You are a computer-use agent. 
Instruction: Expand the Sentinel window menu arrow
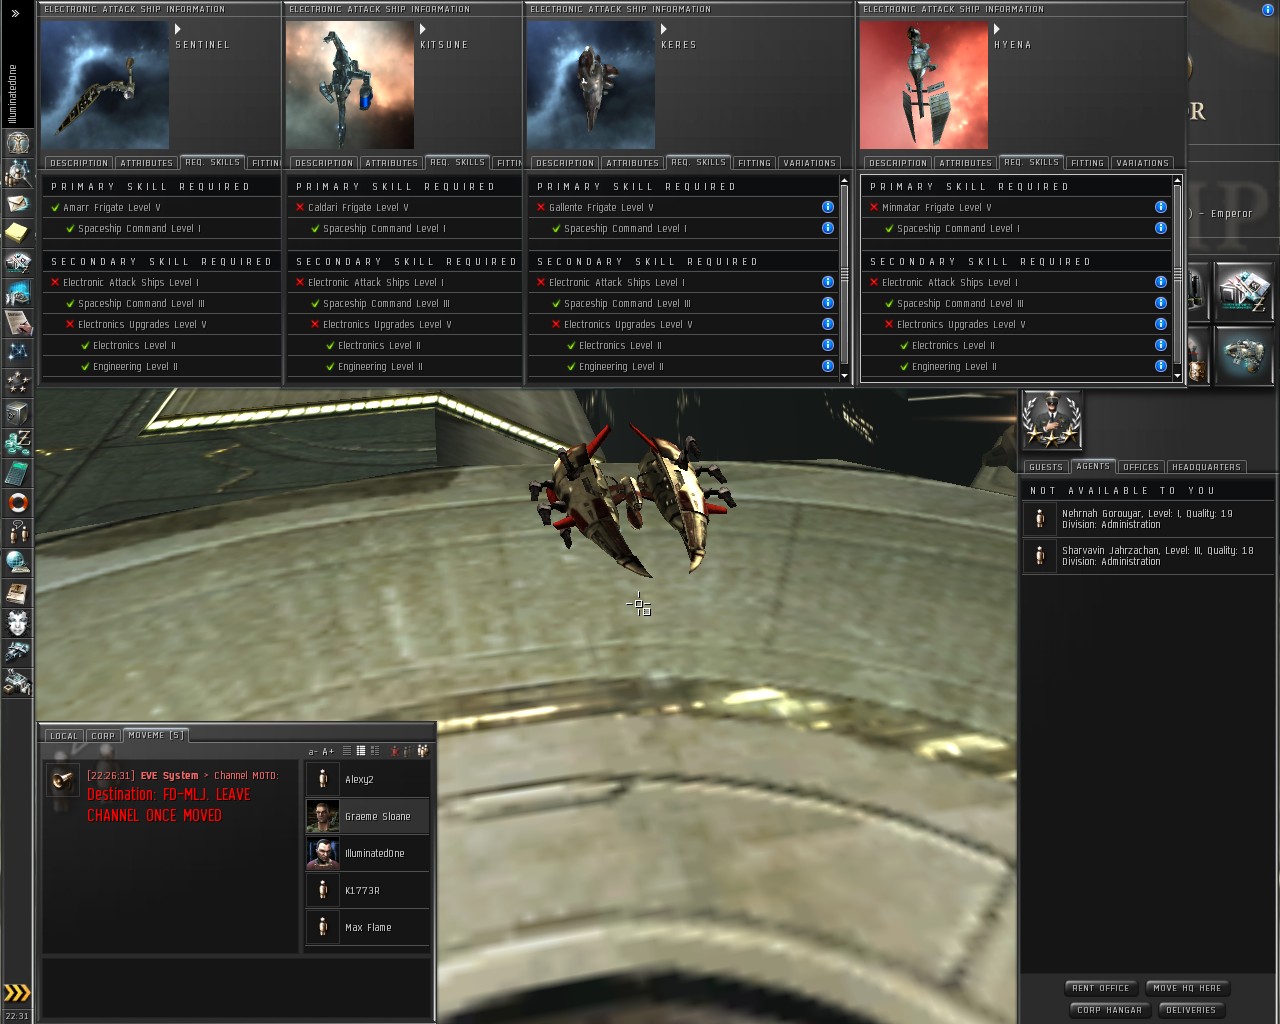179,29
